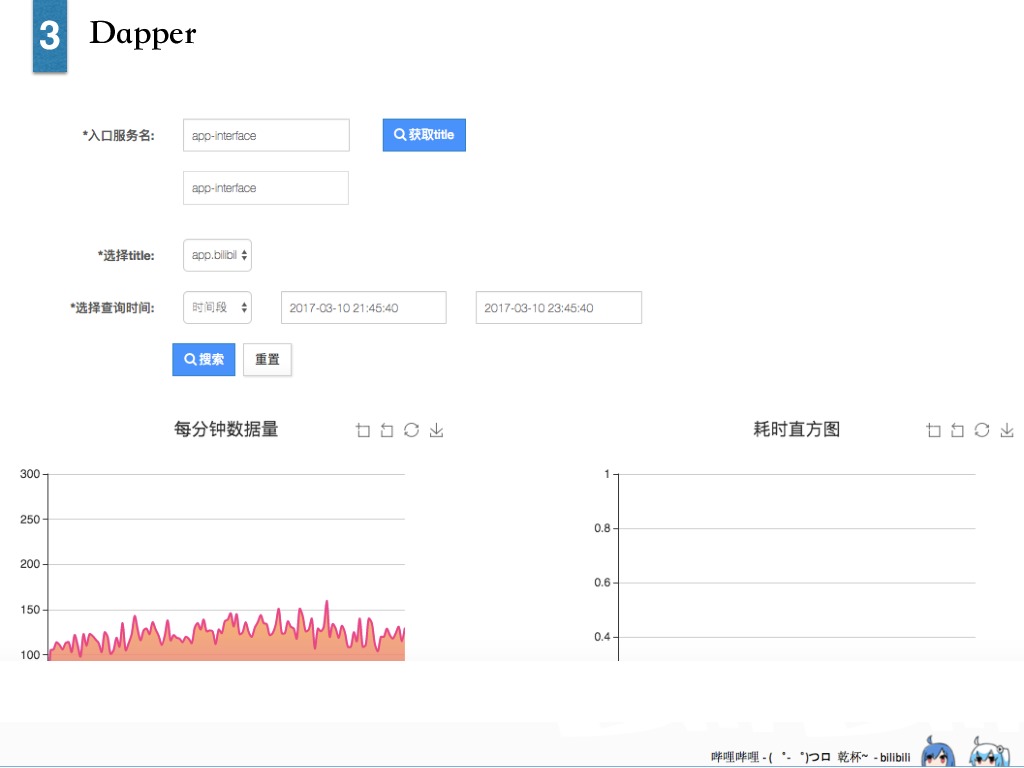Image resolution: width=1024 pixels, height=768 pixels.
Task: Click the 300 y-axis label of data chart
Action: (x=30, y=474)
